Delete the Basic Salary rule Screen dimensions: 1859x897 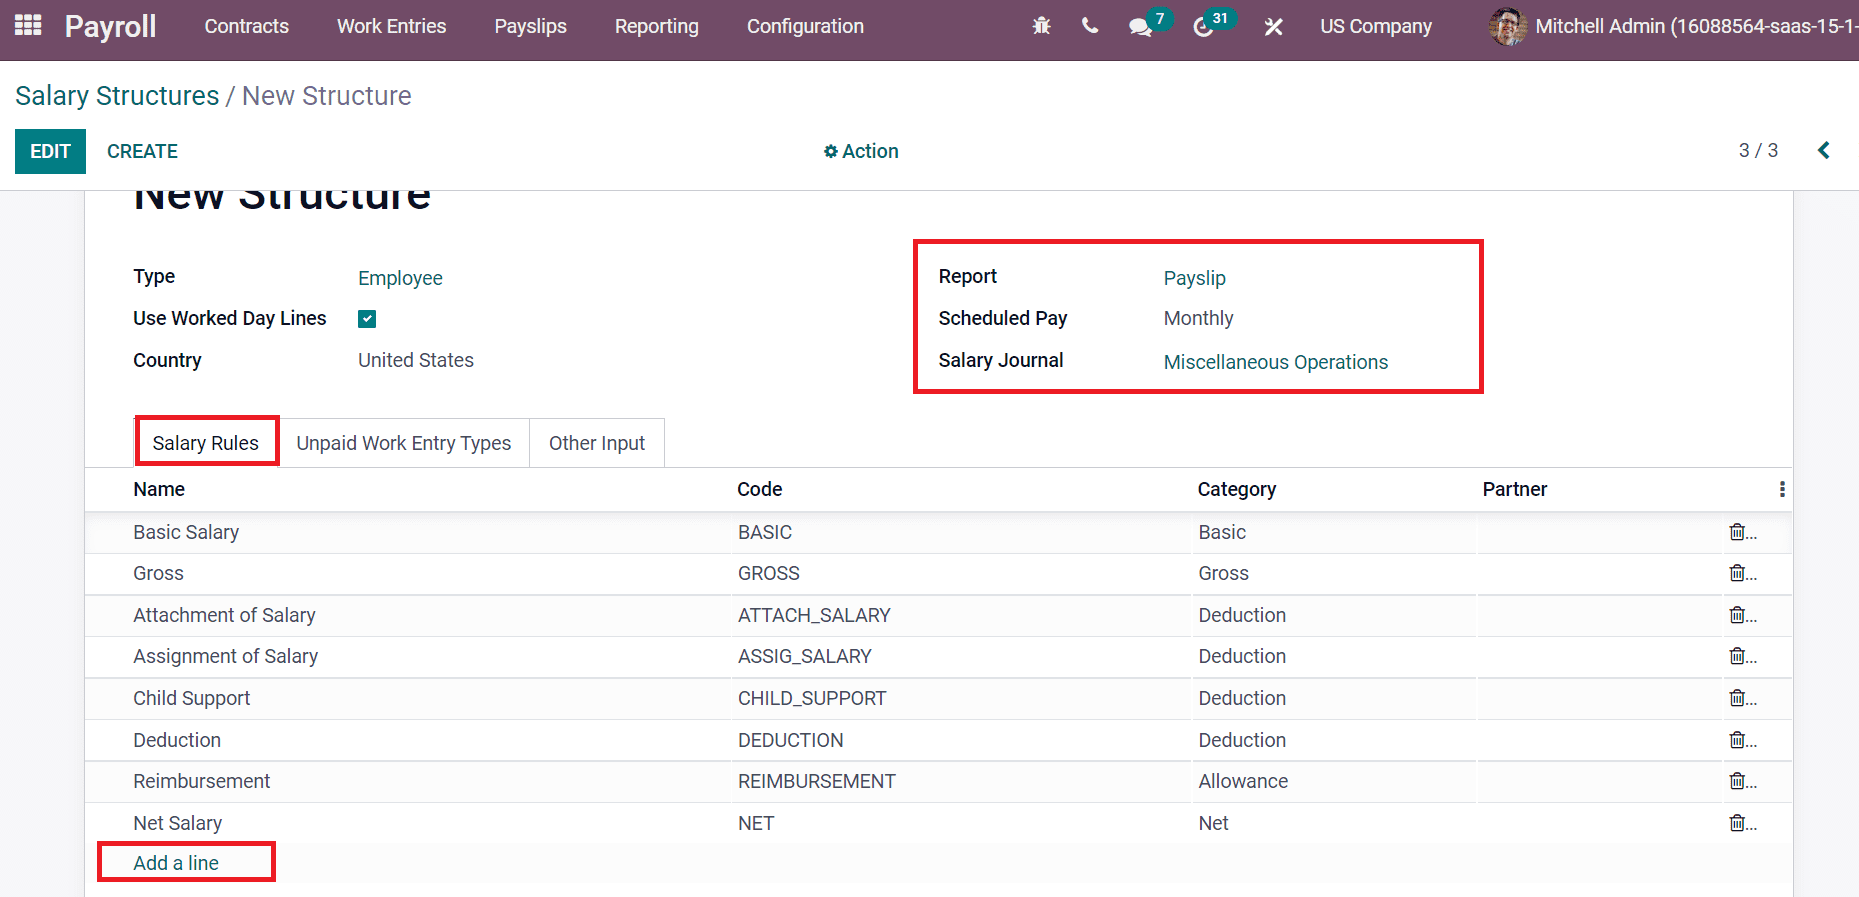coord(1738,532)
